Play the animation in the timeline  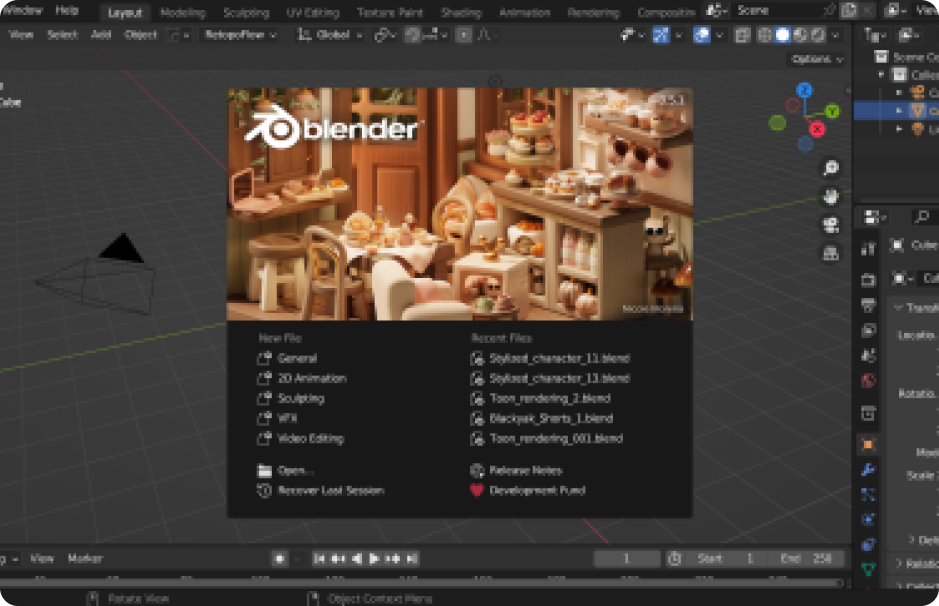[x=374, y=559]
